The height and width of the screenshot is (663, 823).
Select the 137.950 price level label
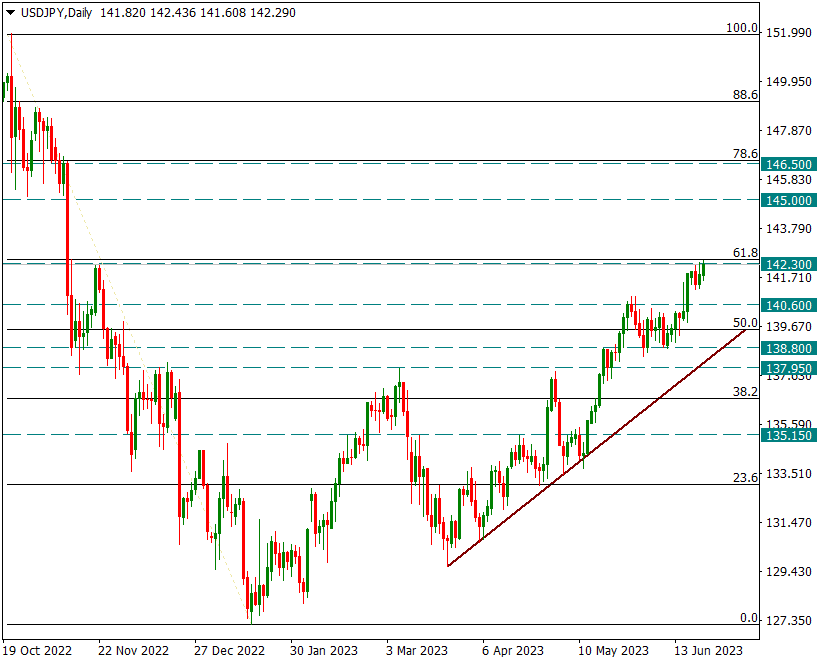(x=789, y=369)
